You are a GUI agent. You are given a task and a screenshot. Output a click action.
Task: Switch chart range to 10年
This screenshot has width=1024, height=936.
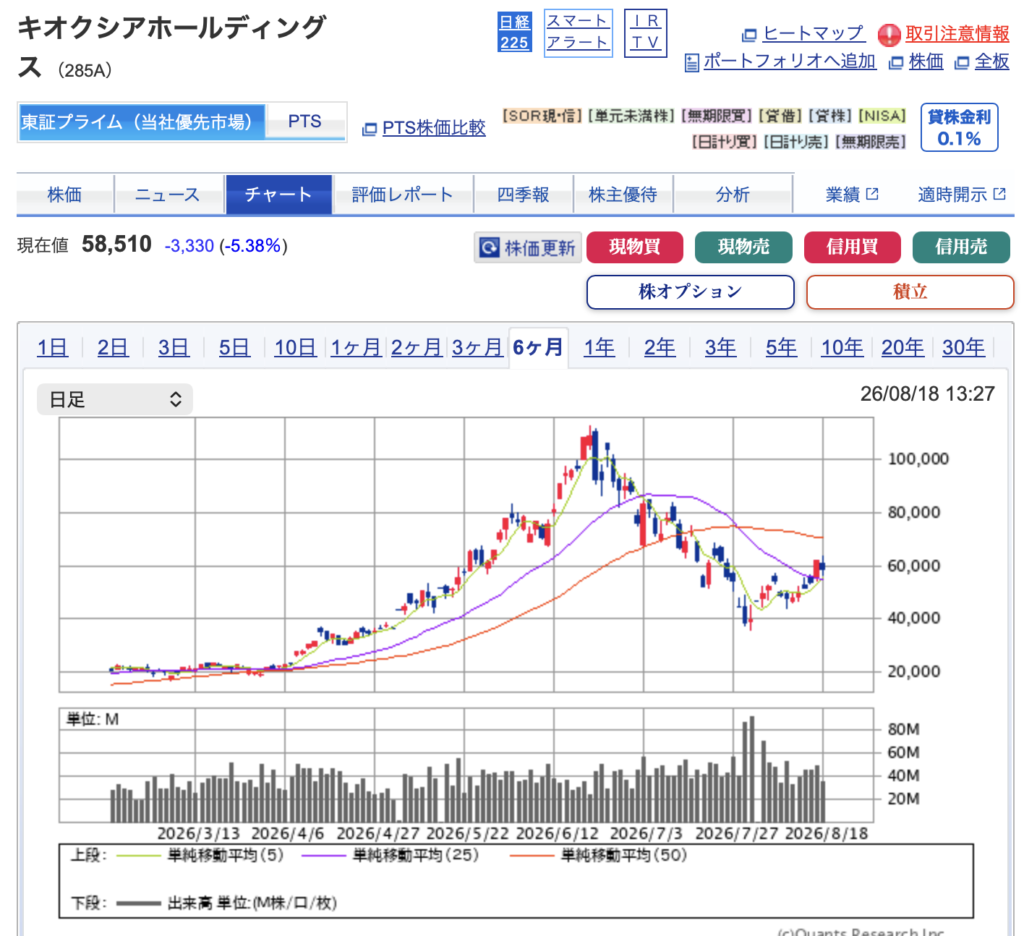pyautogui.click(x=842, y=347)
